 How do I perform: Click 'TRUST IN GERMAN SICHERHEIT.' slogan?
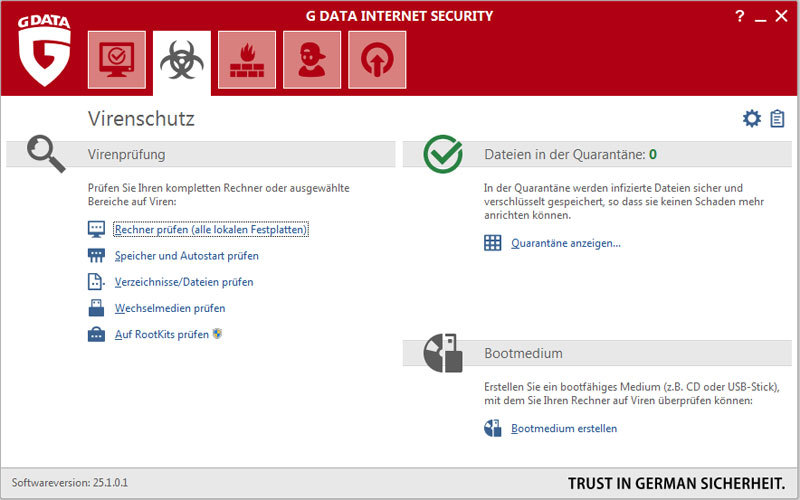click(676, 484)
